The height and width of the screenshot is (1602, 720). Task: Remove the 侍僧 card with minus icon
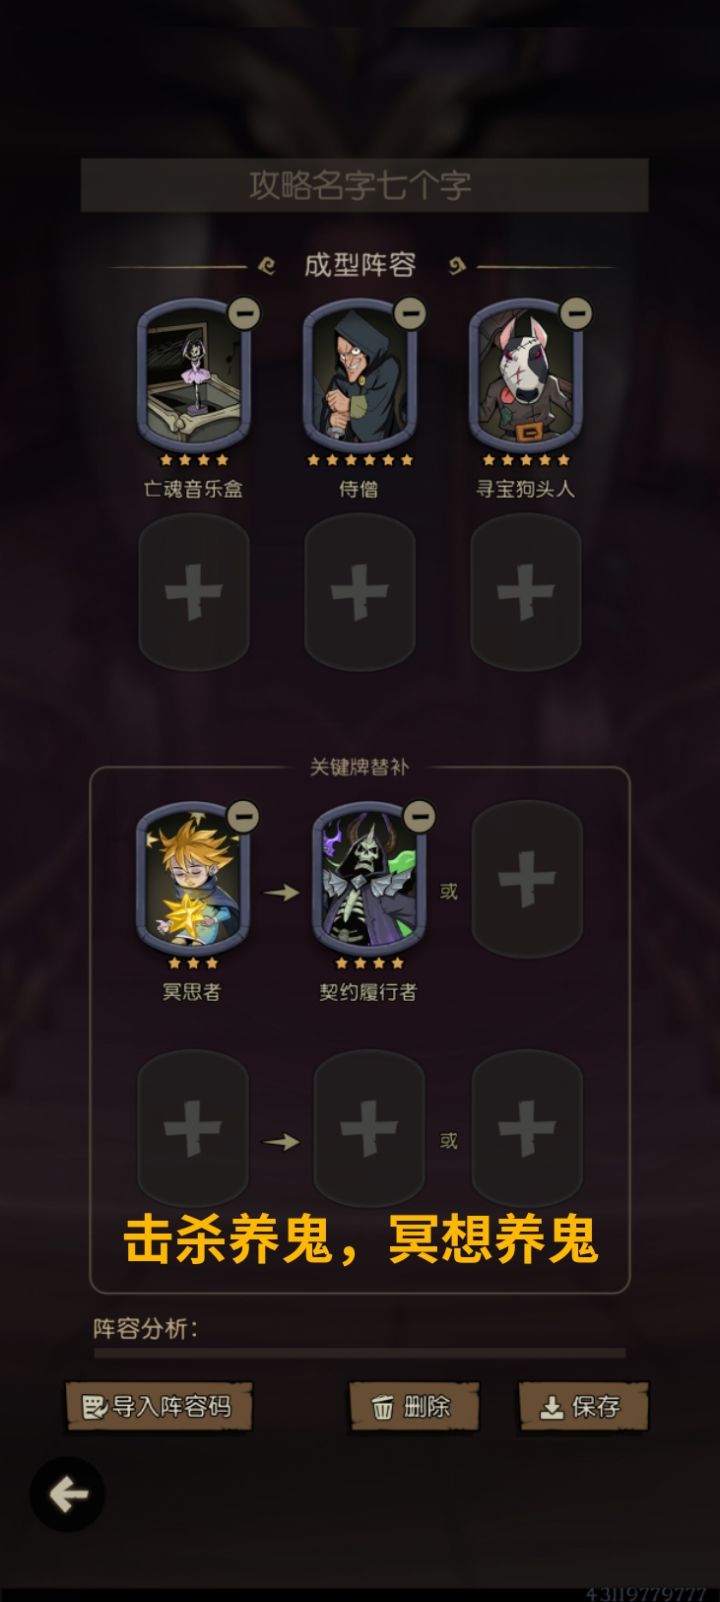(409, 313)
